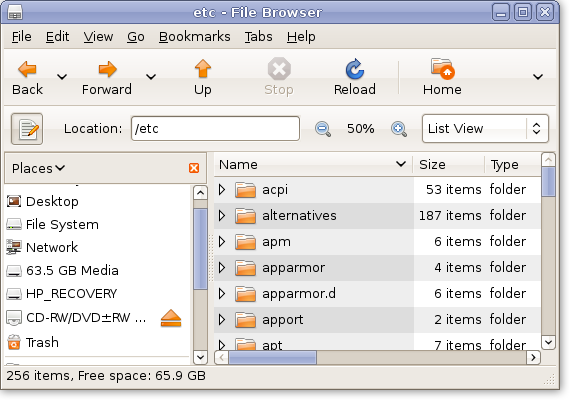Eject the CD-RW/DVD drive
Viewport: 570px width, 400px height.
point(171,318)
